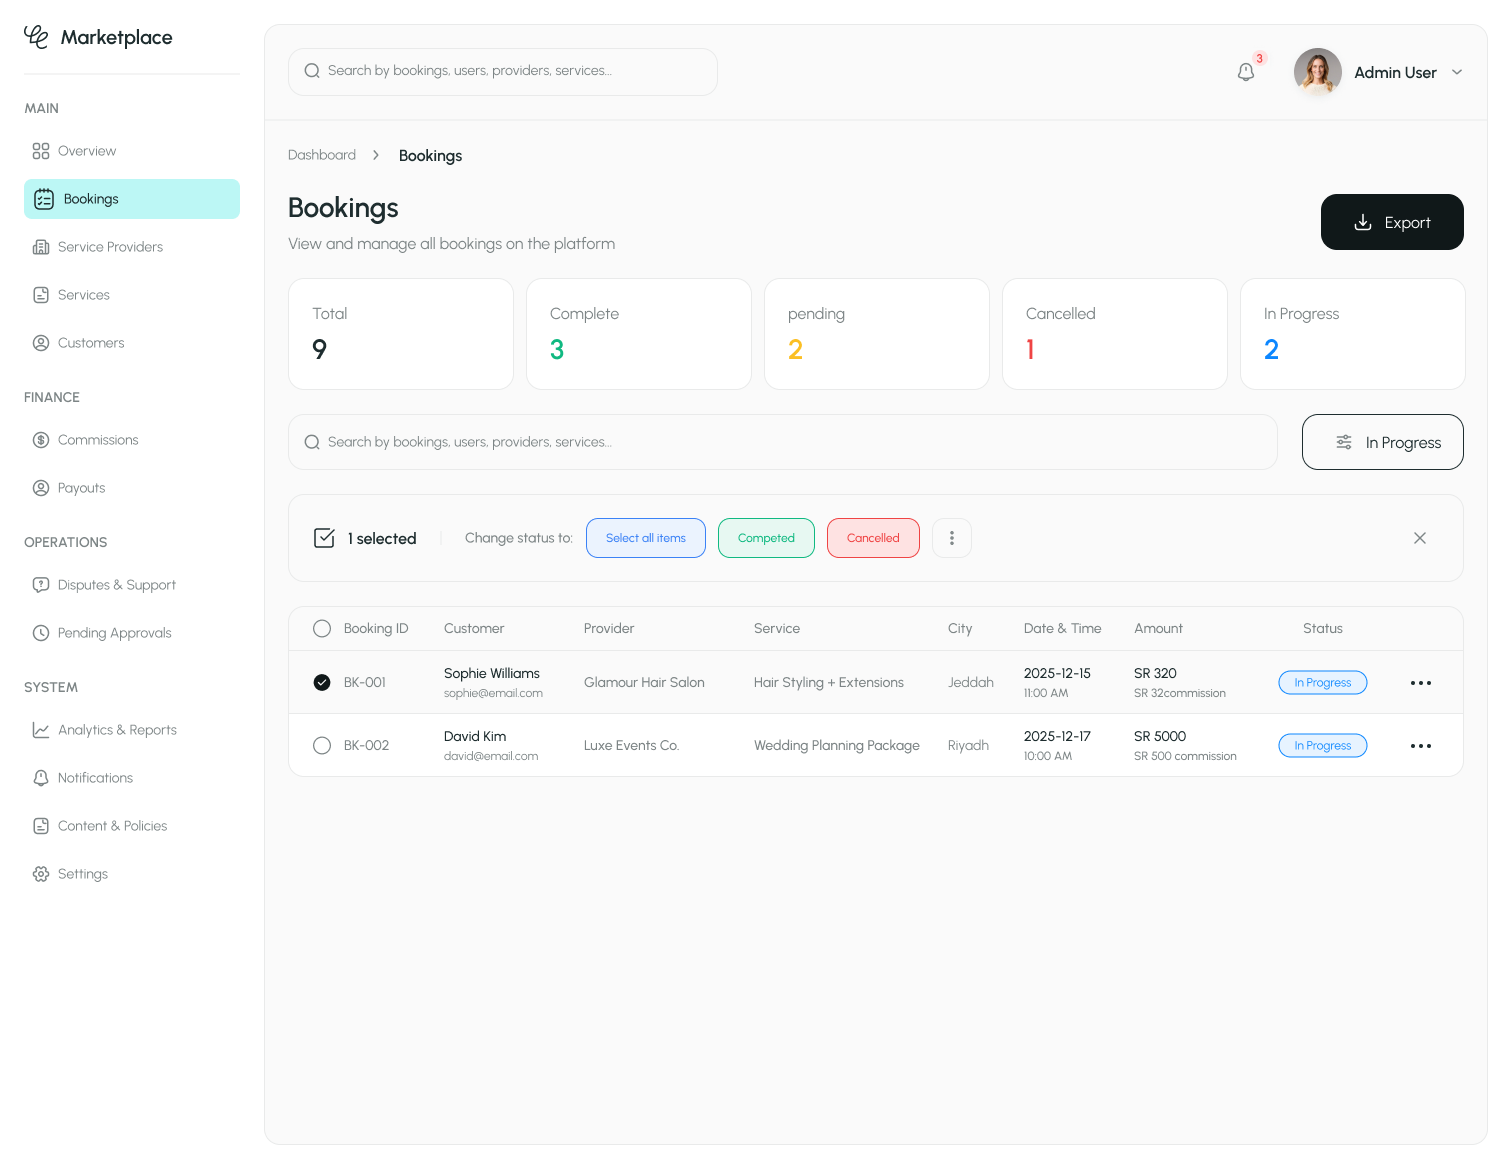The width and height of the screenshot is (1512, 1169).
Task: Click In Progress status badge for BK-002
Action: (x=1323, y=746)
